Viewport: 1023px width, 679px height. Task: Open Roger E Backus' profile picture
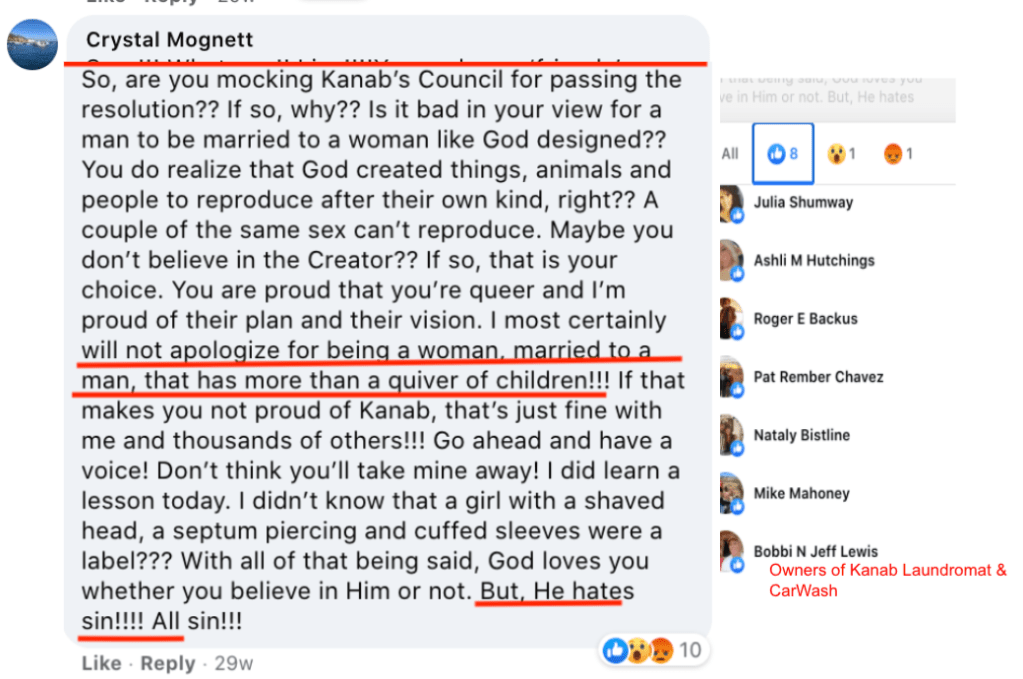click(732, 319)
